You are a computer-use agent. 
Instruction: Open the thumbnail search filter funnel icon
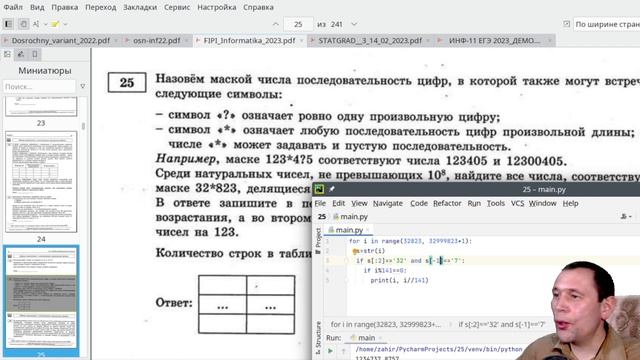click(83, 87)
